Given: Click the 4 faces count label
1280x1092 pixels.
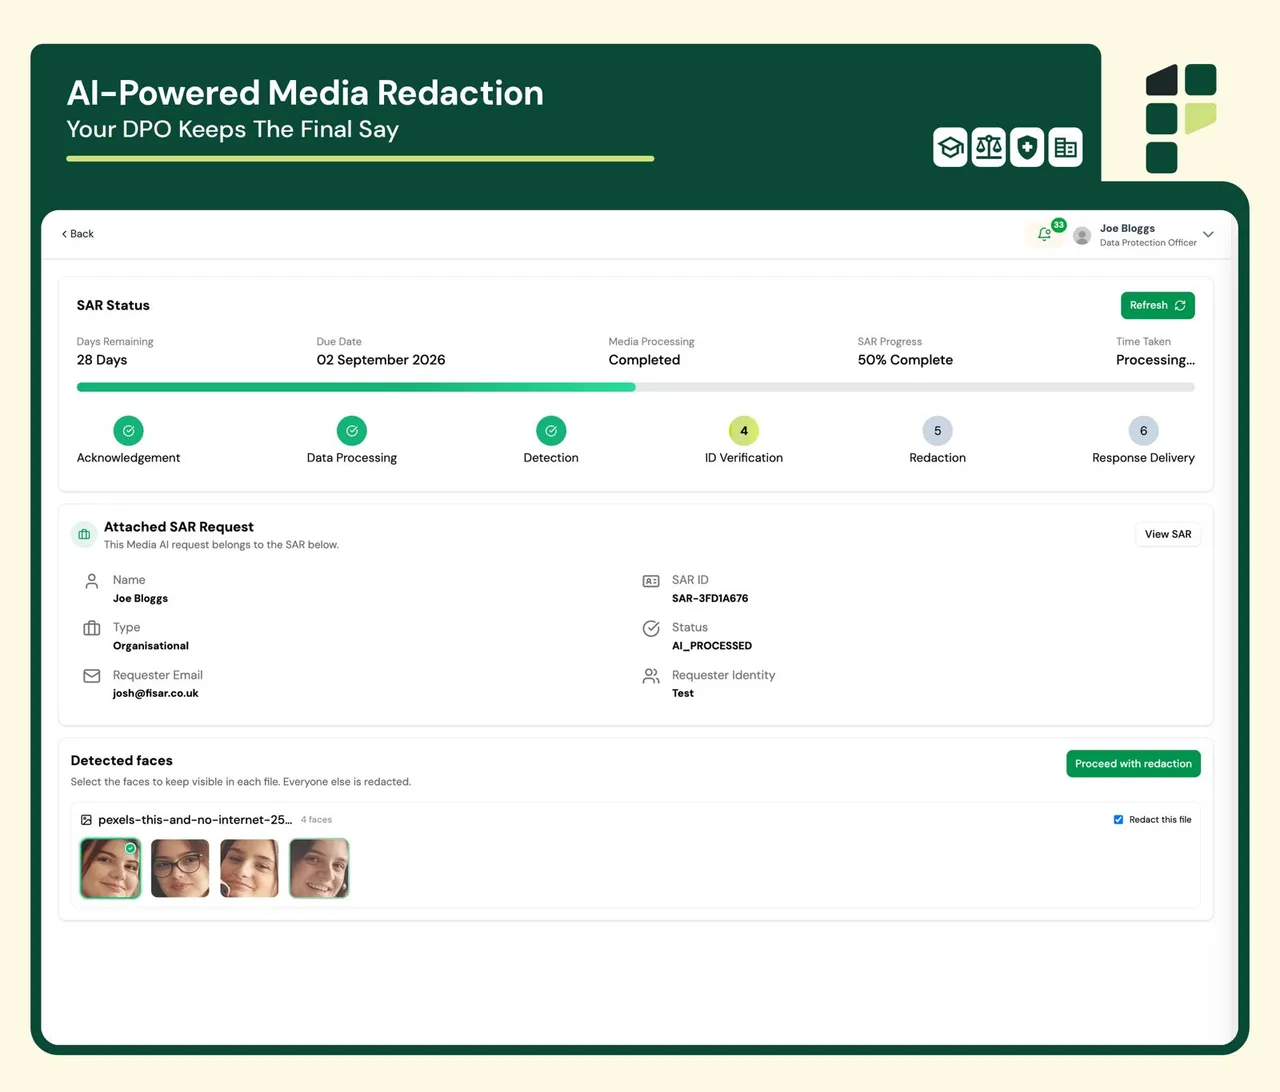Looking at the screenshot, I should 317,820.
